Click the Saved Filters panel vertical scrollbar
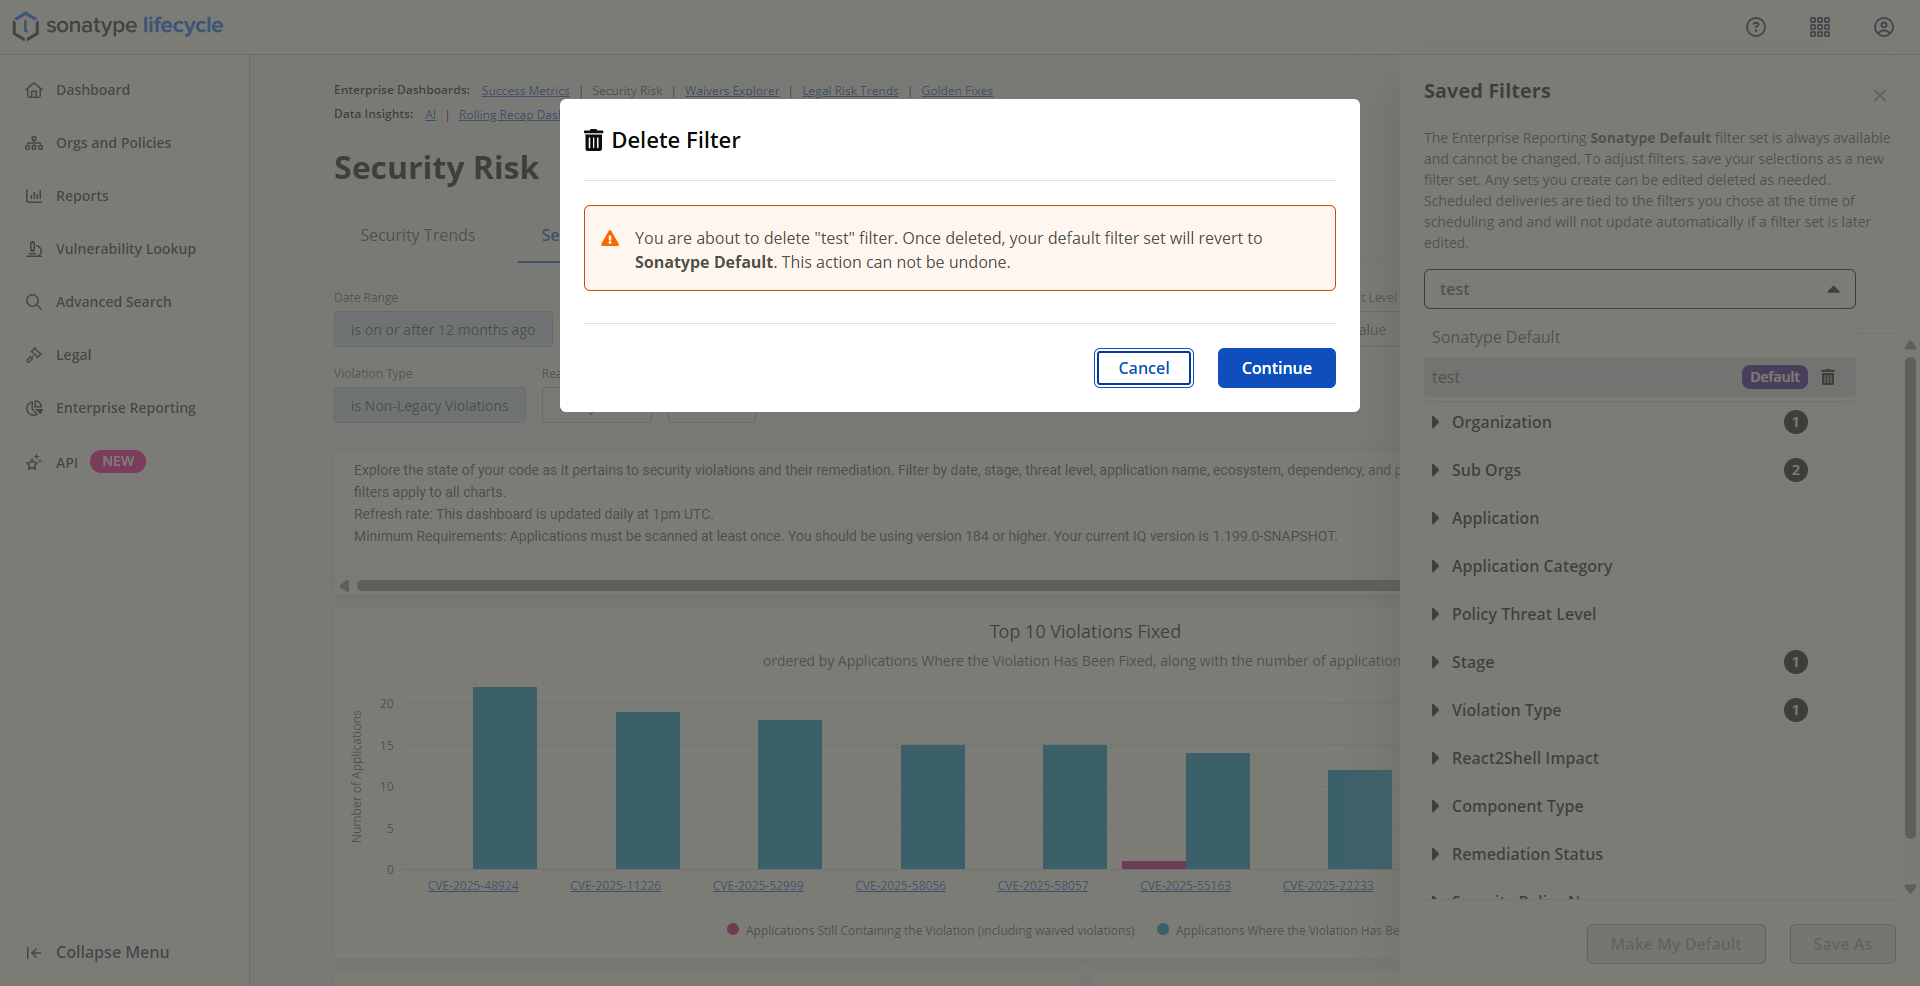1920x986 pixels. (x=1910, y=598)
